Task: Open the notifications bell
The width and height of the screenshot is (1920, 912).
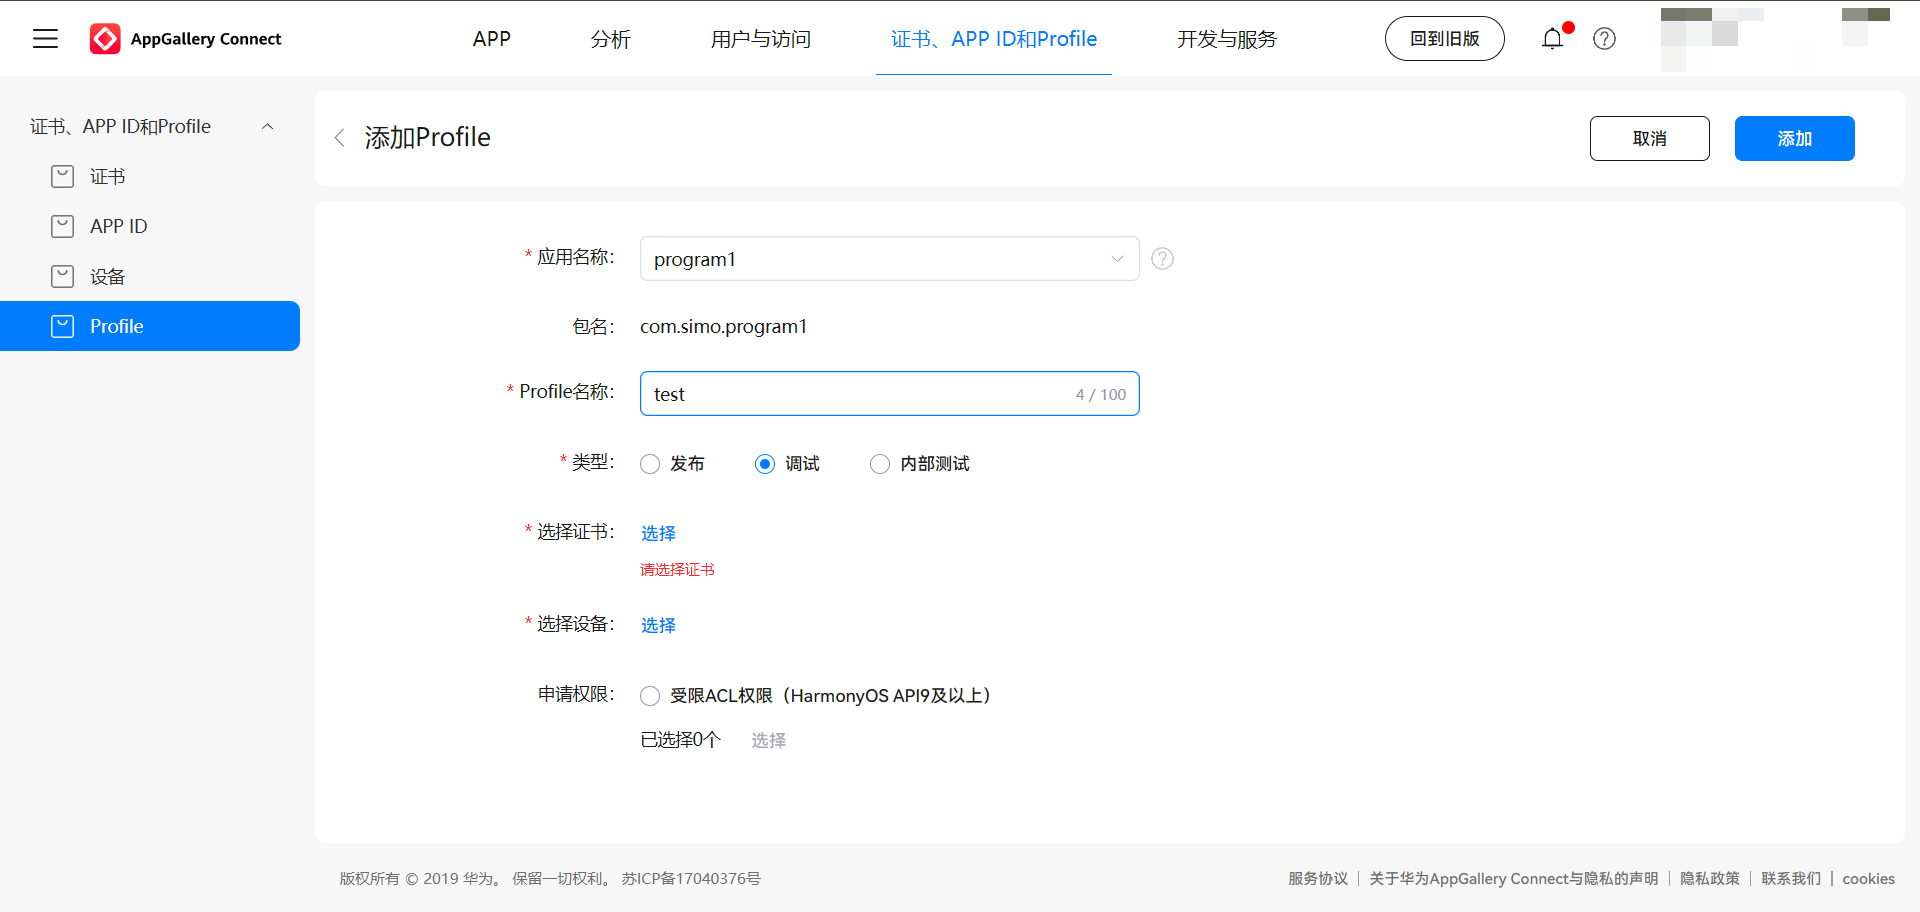Action: tap(1552, 39)
